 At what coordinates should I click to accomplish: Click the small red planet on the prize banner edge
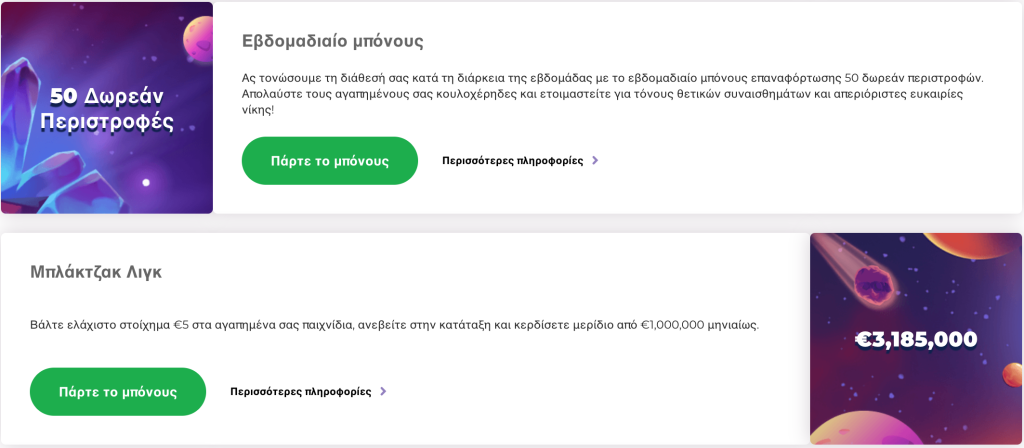click(x=1013, y=375)
